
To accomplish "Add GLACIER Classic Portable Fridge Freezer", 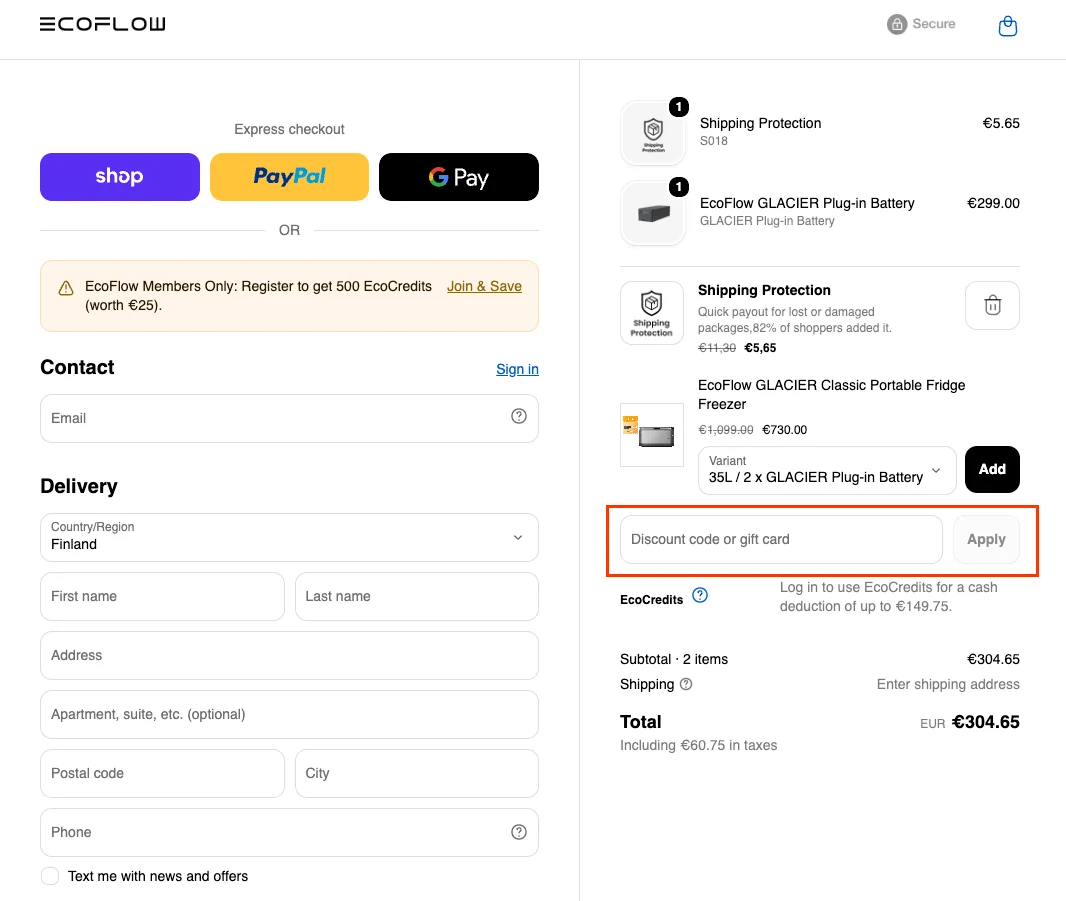I will click(992, 469).
